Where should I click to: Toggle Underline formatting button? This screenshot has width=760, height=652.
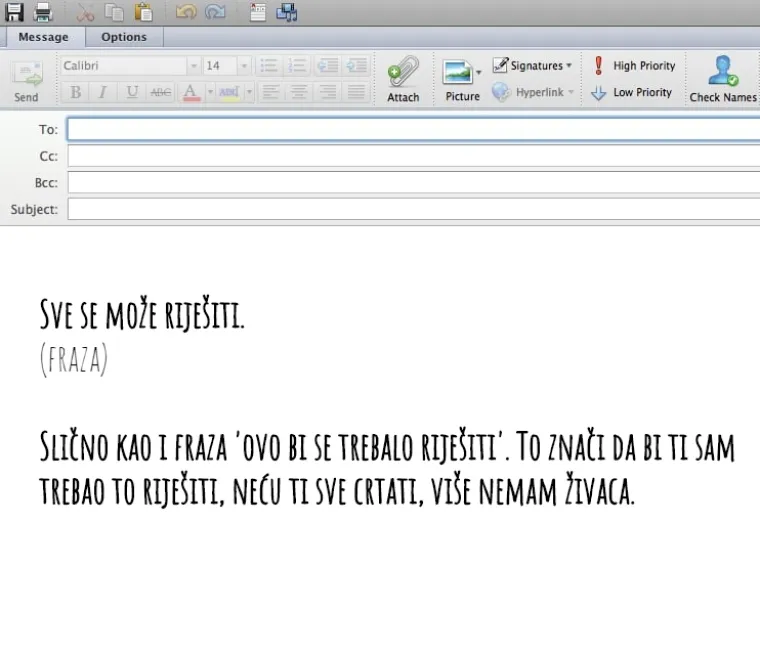131,92
